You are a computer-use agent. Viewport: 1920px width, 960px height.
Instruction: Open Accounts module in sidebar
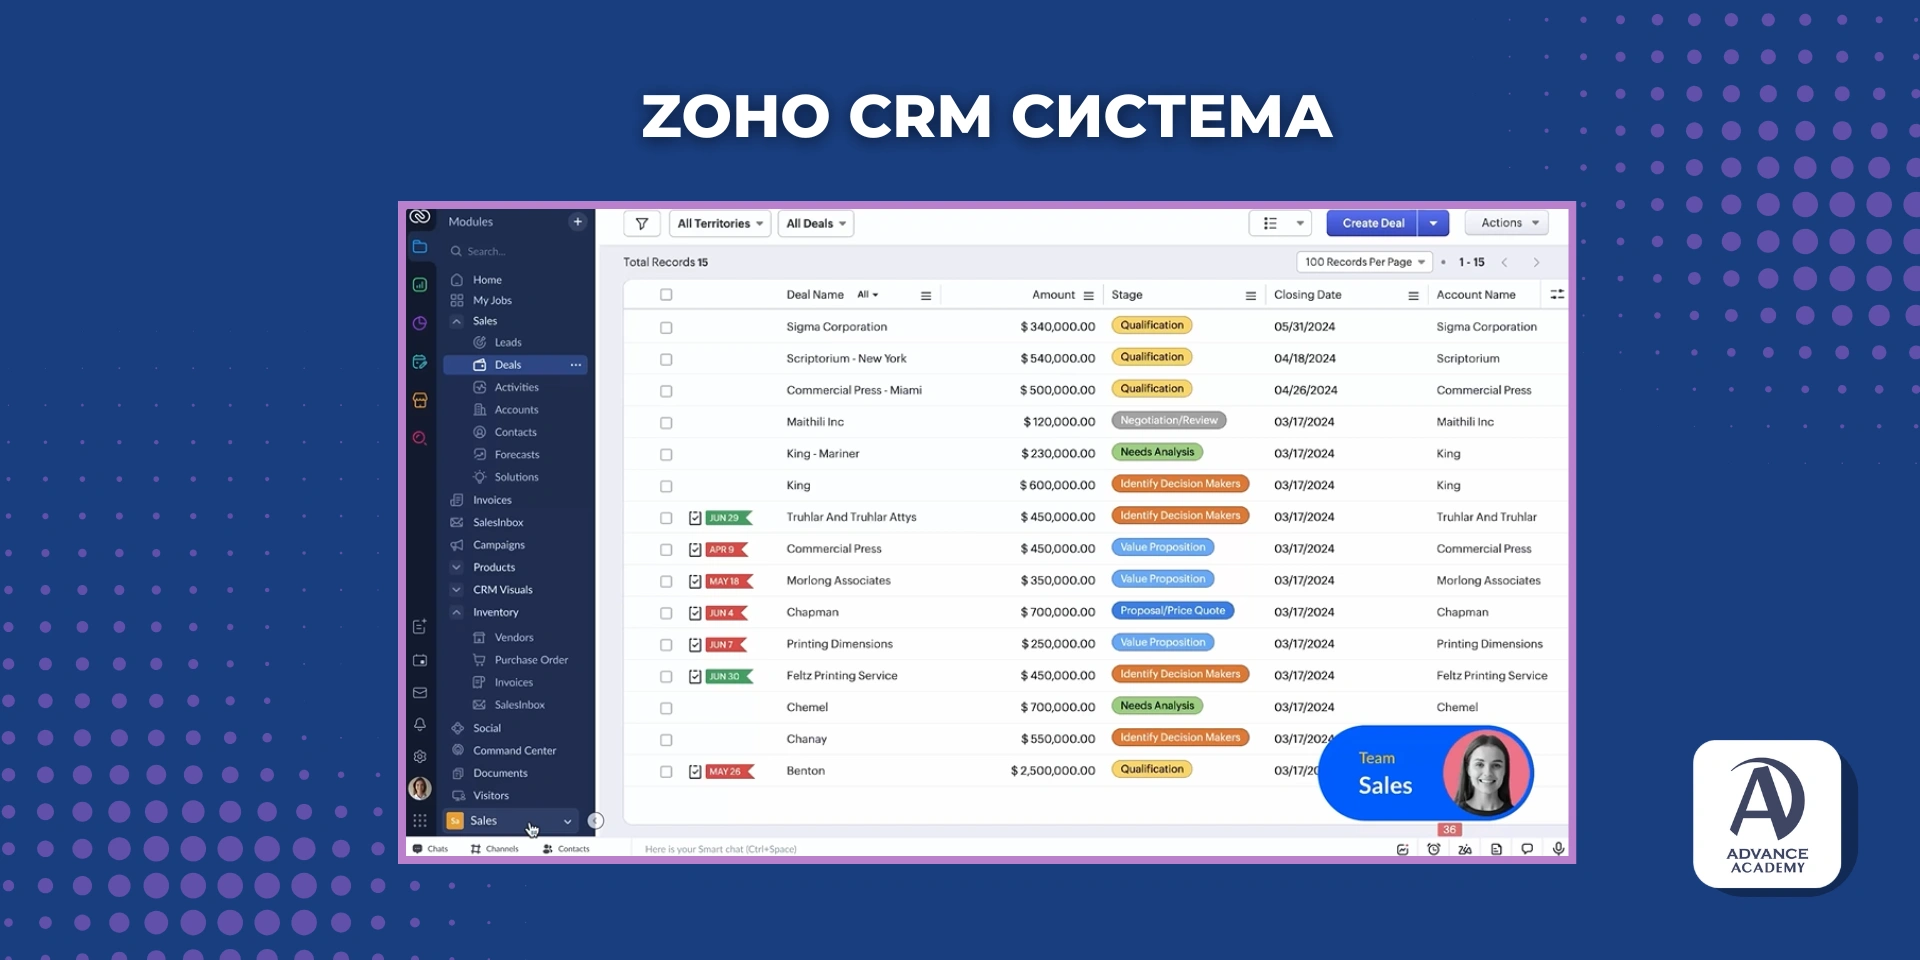click(x=515, y=410)
